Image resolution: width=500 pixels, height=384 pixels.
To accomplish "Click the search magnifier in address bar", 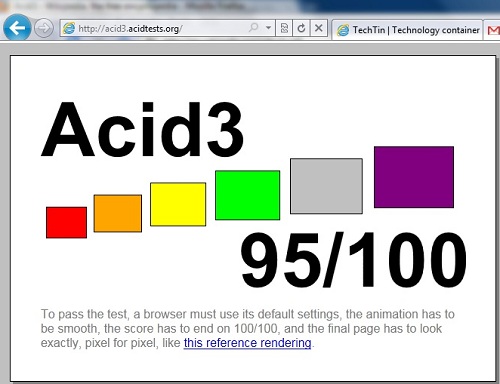I will (254, 28).
